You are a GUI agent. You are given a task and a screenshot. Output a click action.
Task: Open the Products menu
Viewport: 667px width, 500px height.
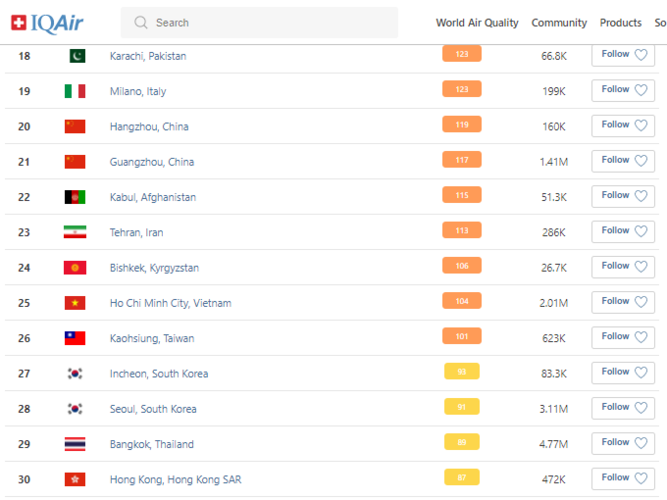(x=620, y=23)
